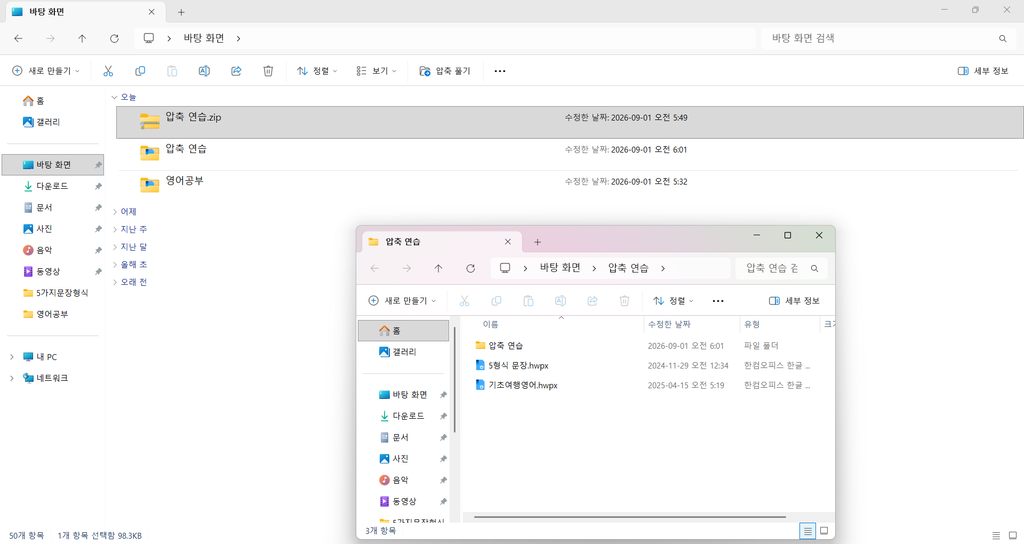
Task: Click the up arrow in the back window
Action: (82, 39)
